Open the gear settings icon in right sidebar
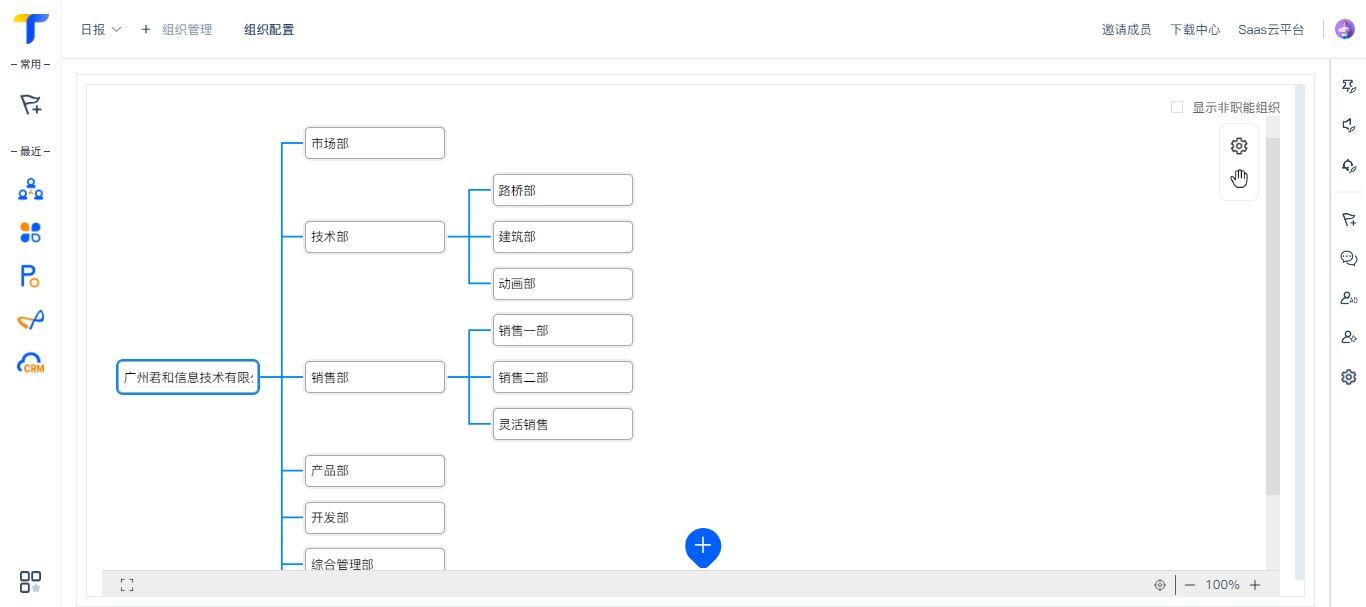Viewport: 1366px width, 607px height. pyautogui.click(x=1348, y=377)
